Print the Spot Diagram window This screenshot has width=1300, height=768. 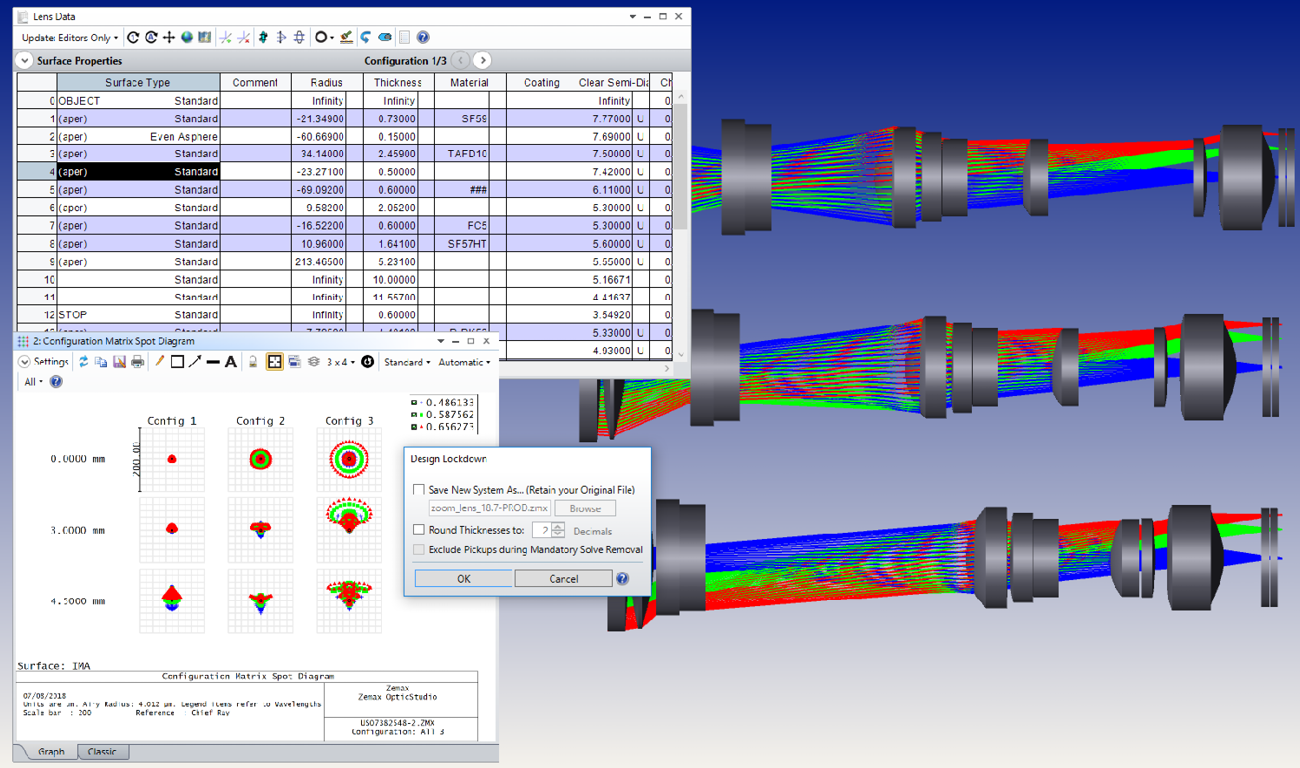pos(137,362)
